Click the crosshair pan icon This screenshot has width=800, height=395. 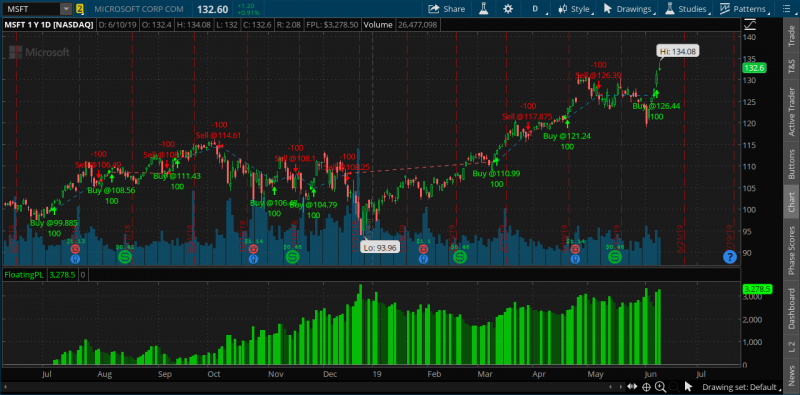point(646,387)
